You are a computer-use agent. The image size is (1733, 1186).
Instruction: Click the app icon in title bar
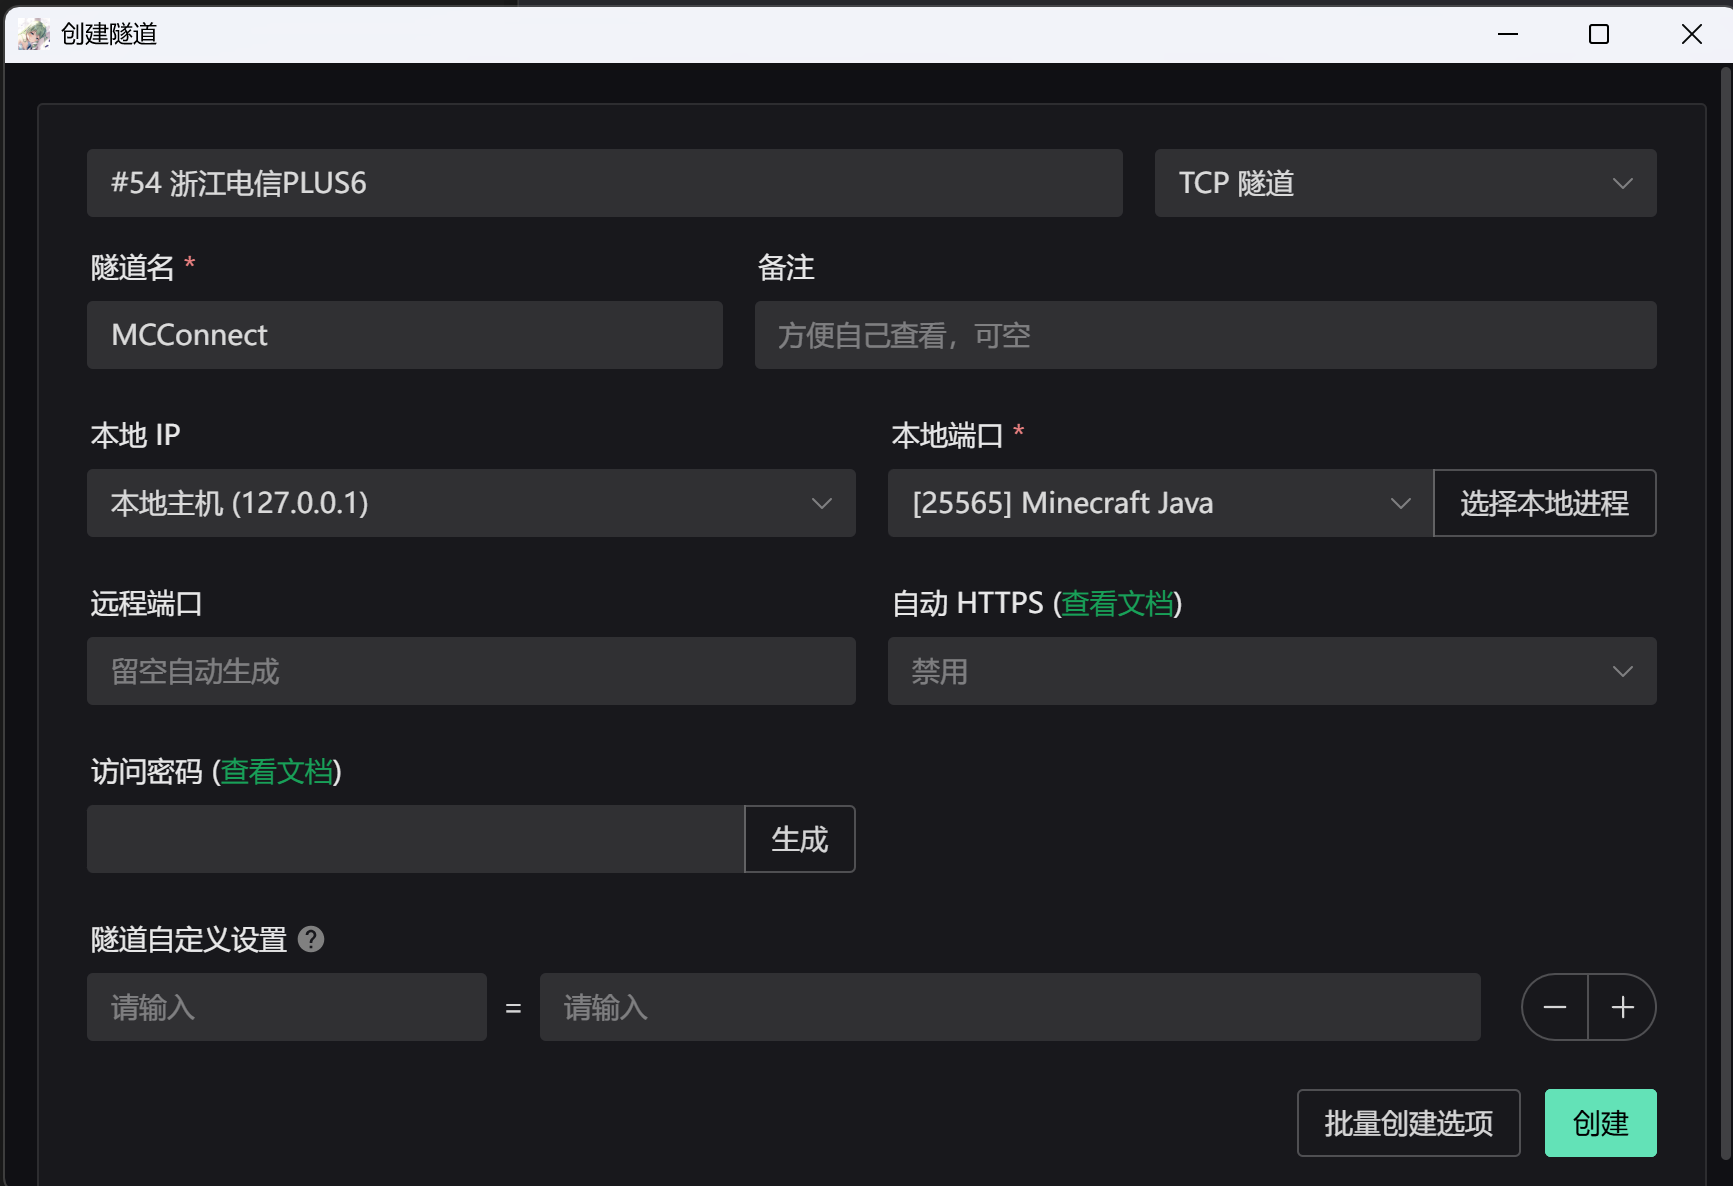coord(33,34)
